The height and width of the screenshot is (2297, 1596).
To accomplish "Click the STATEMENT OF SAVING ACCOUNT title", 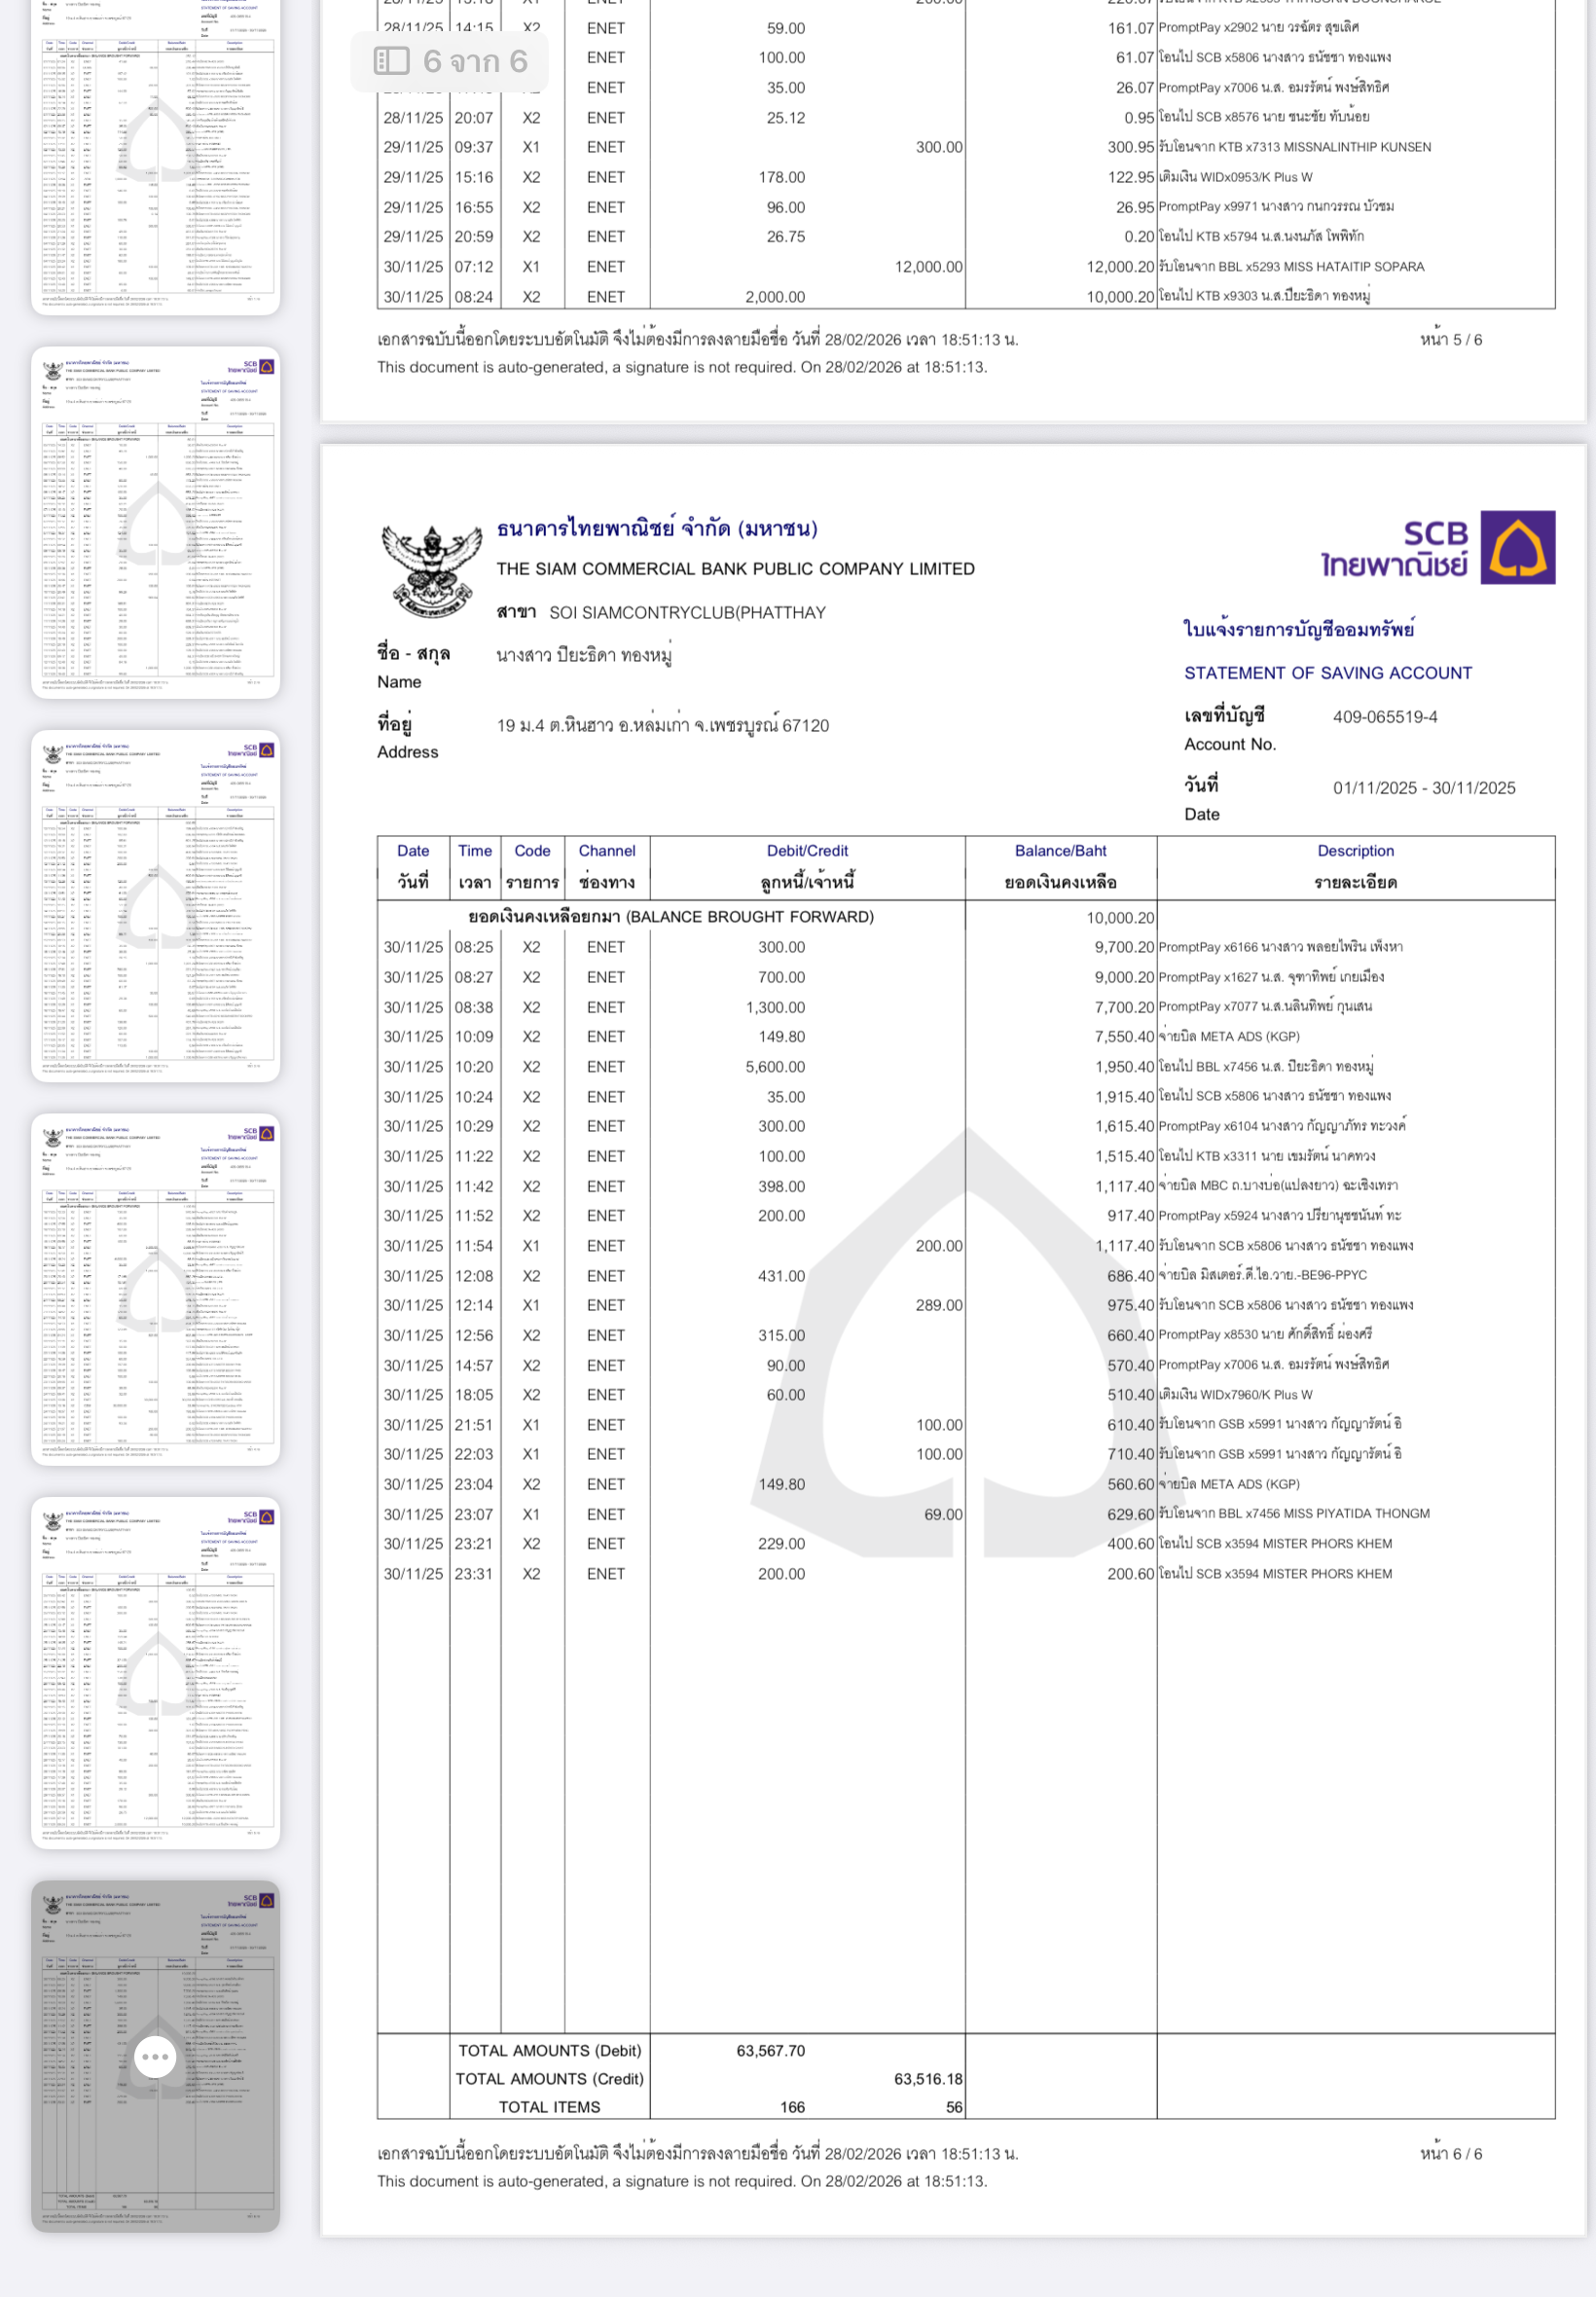I will tap(1327, 673).
